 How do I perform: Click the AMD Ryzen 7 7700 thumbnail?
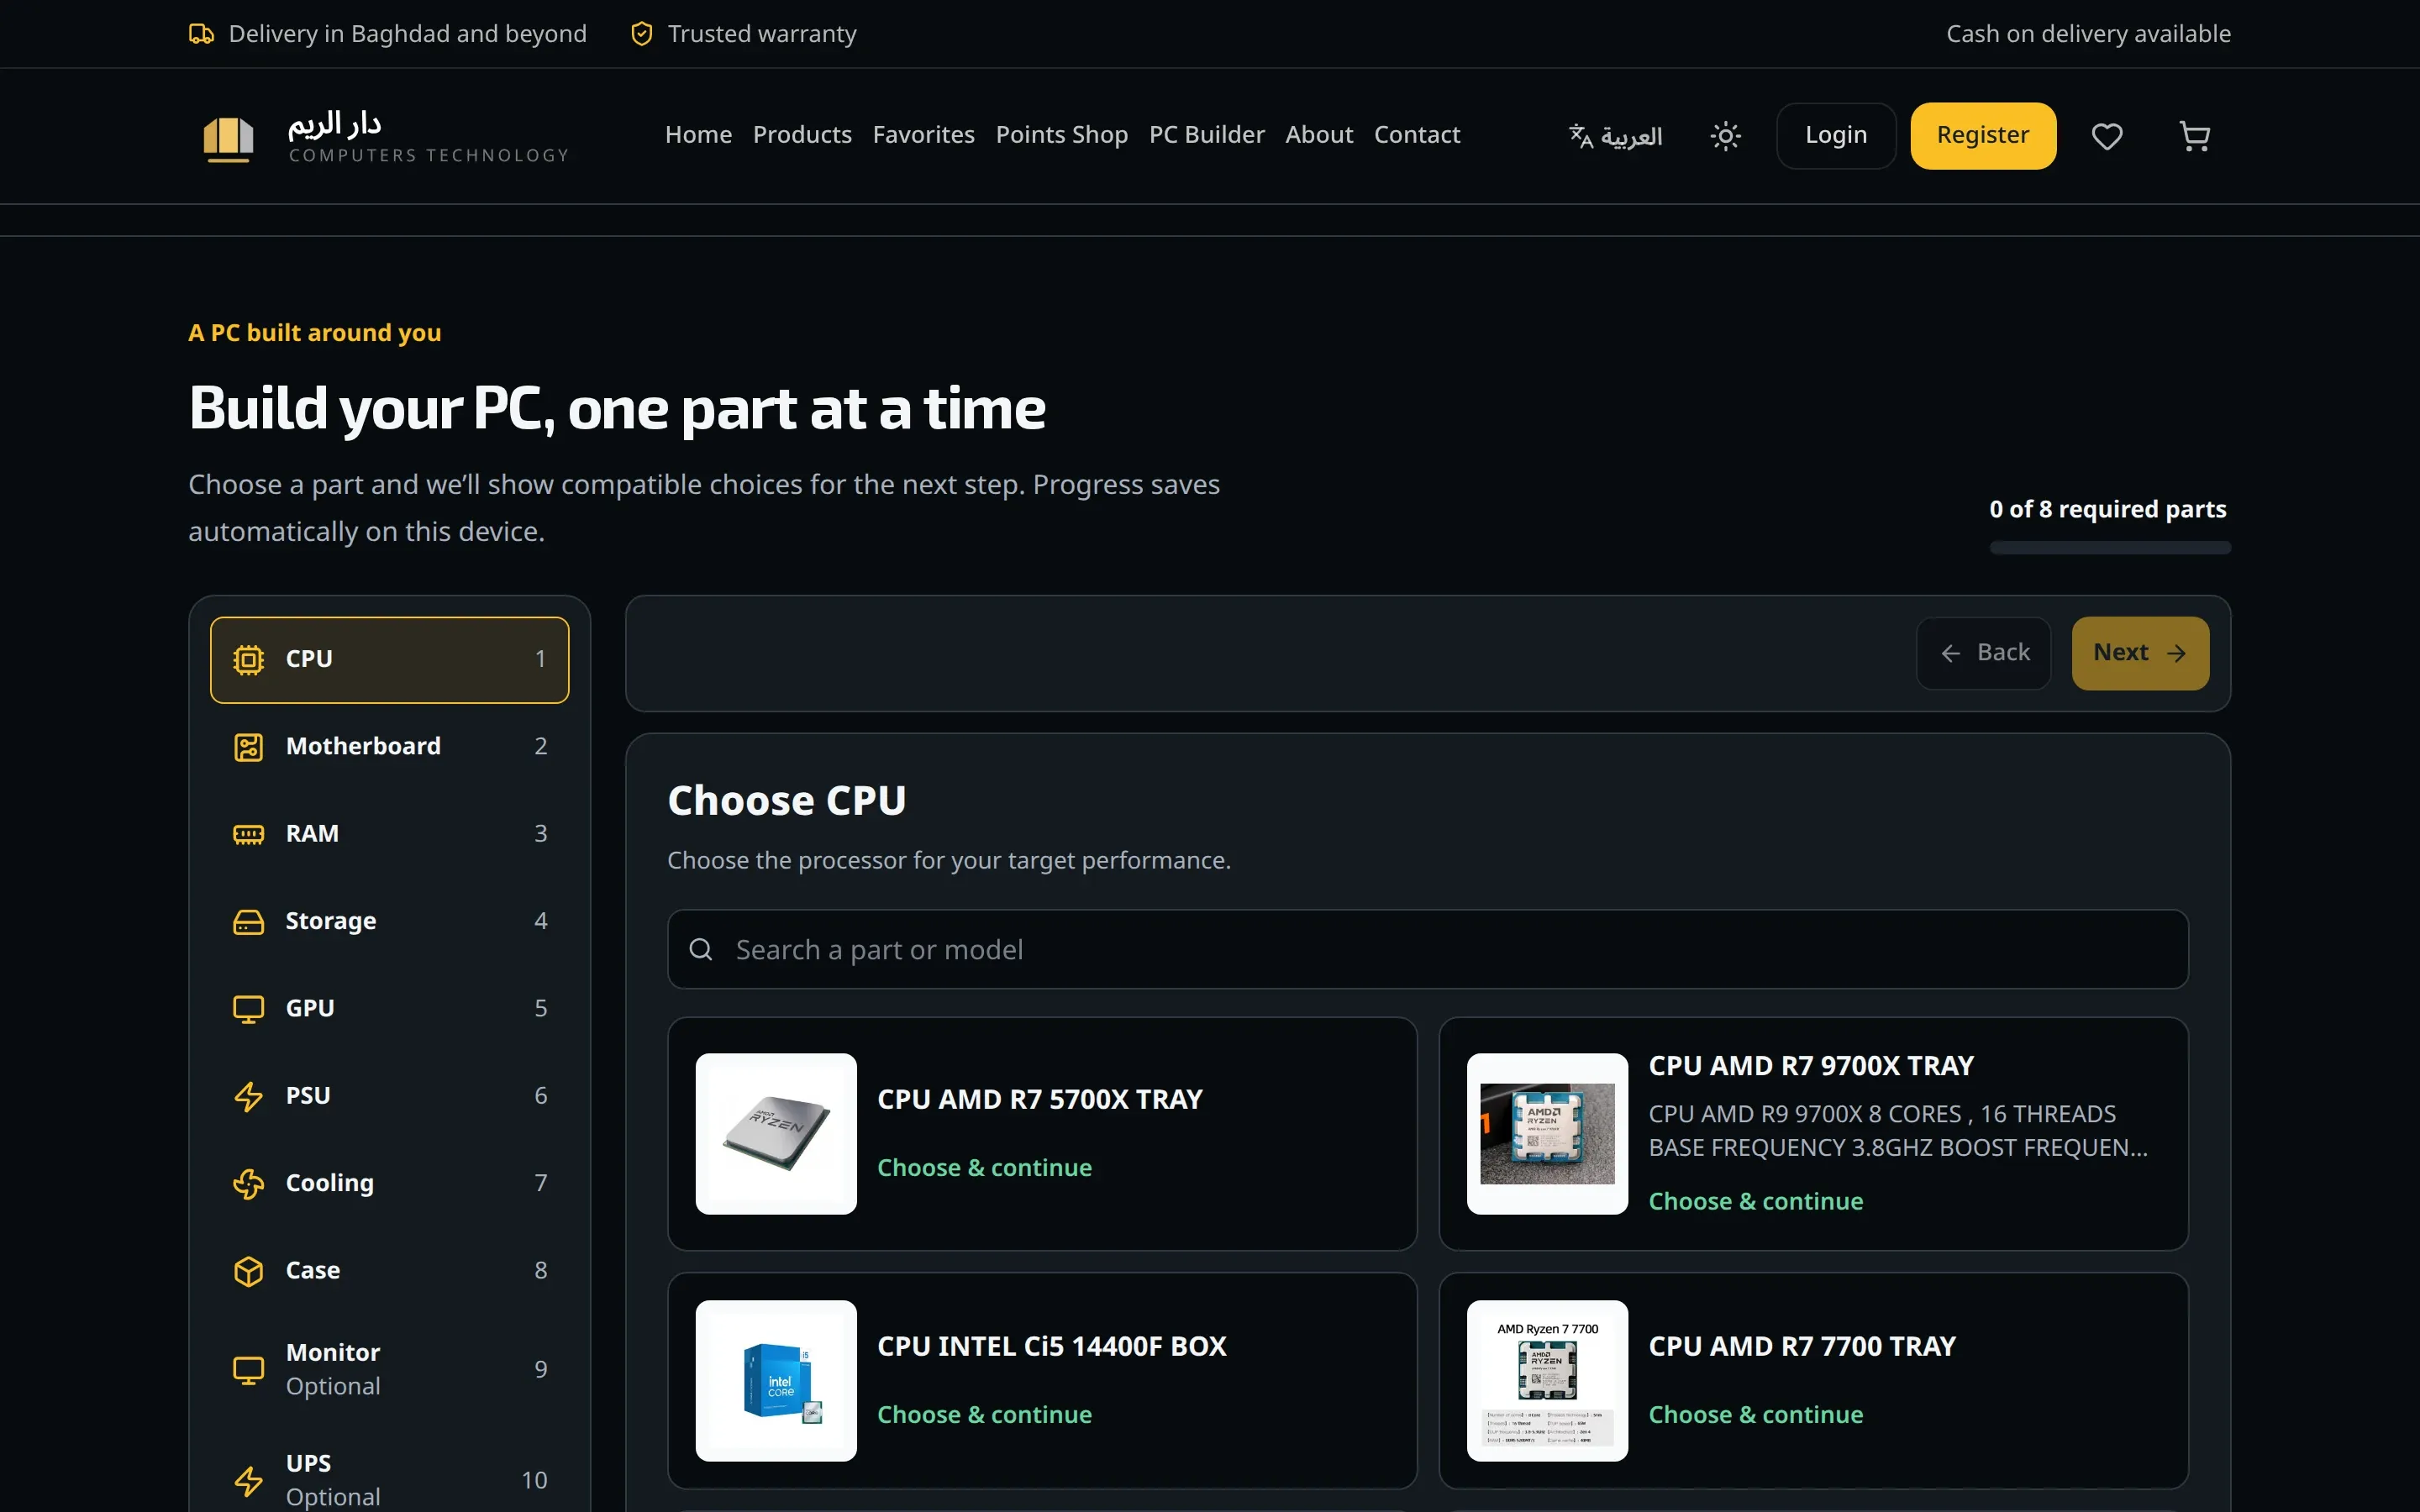(x=1547, y=1381)
